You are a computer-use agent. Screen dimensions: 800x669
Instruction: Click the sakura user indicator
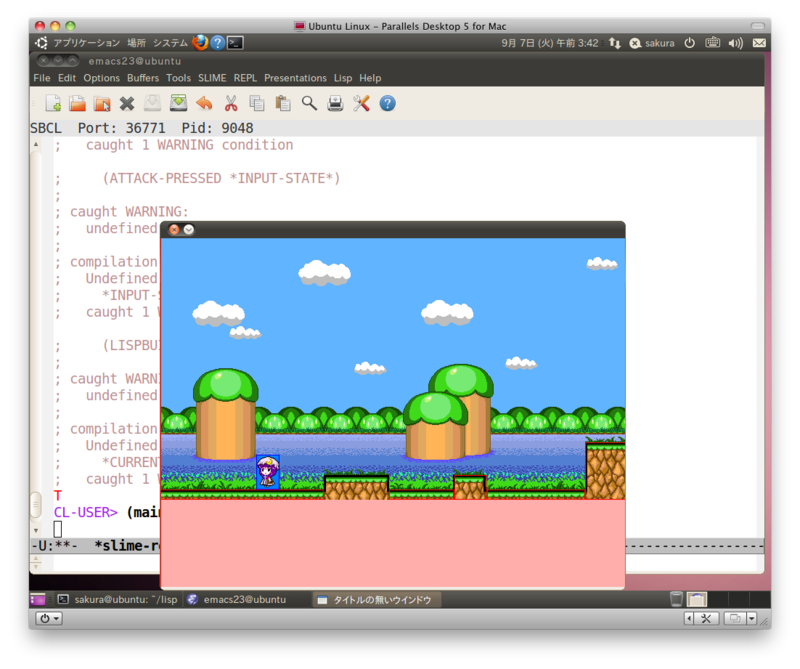coord(652,43)
